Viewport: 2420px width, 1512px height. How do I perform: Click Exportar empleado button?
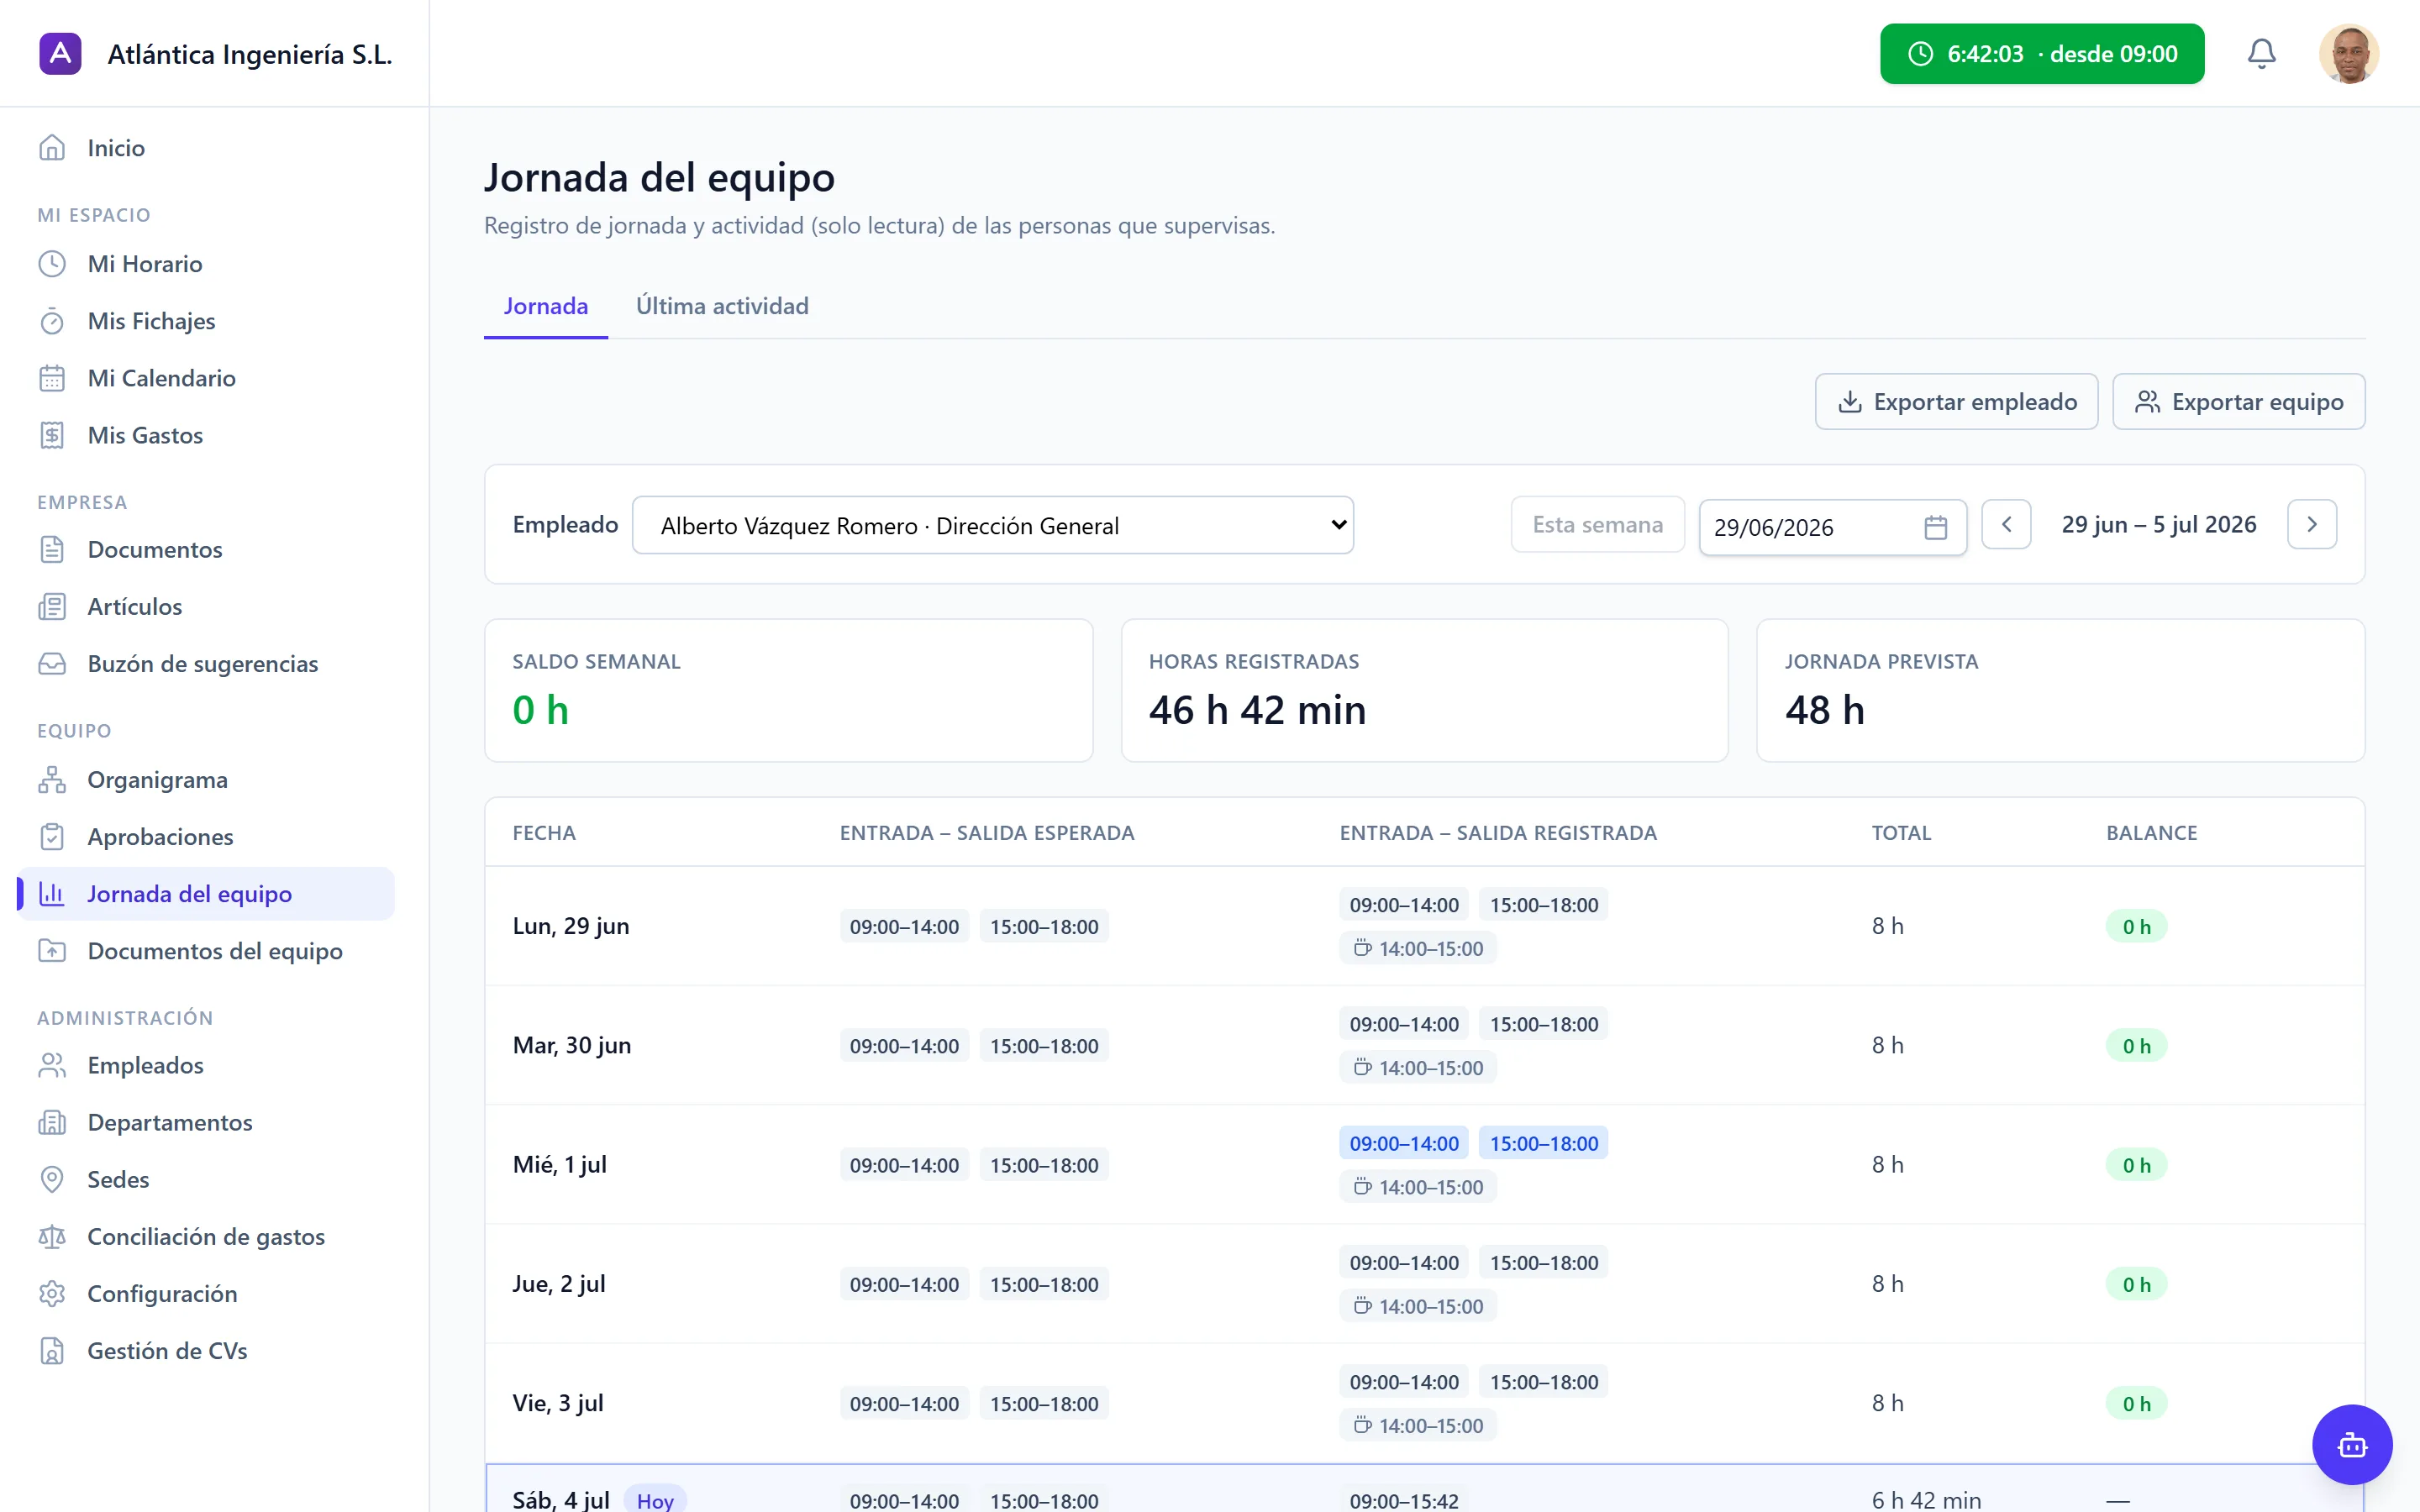(x=1956, y=402)
